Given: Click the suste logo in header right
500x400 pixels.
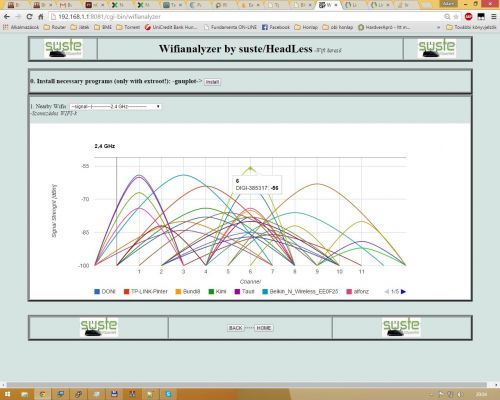Looking at the screenshot, I should [437, 49].
